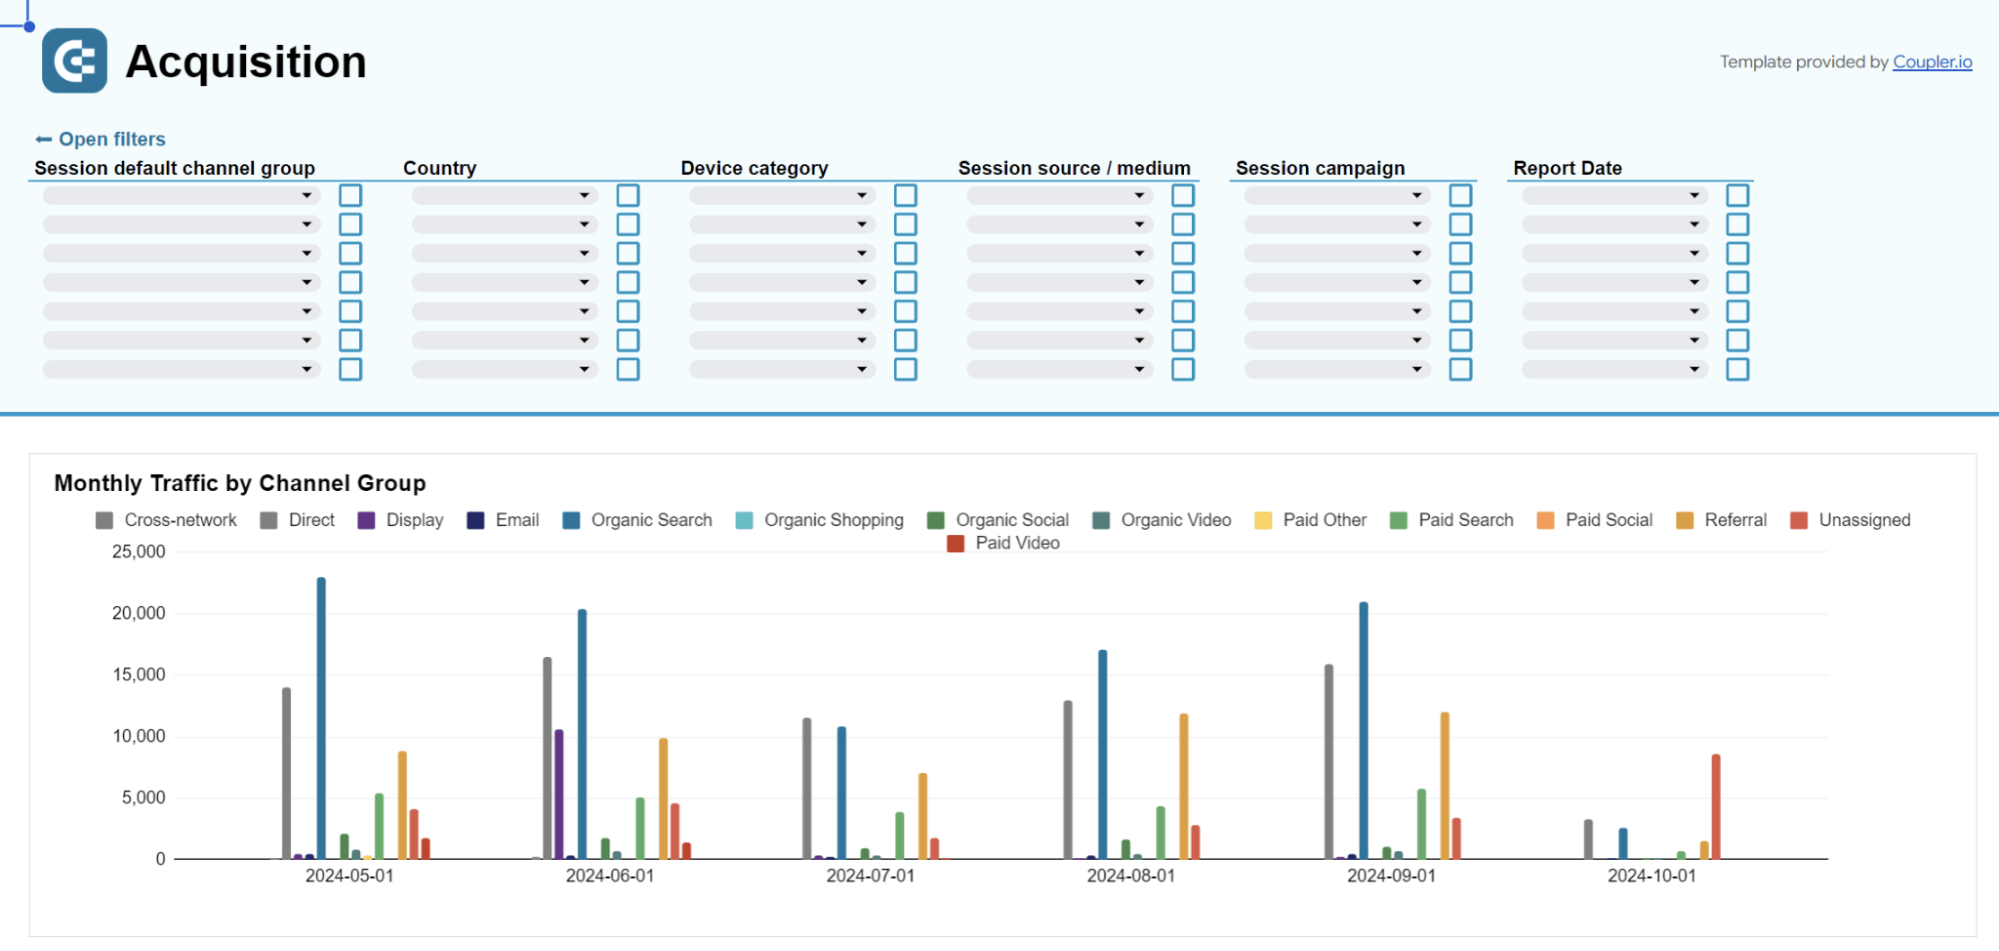Click the Organic Social legend swatch
Viewport: 1999px width, 951px height.
(x=936, y=520)
